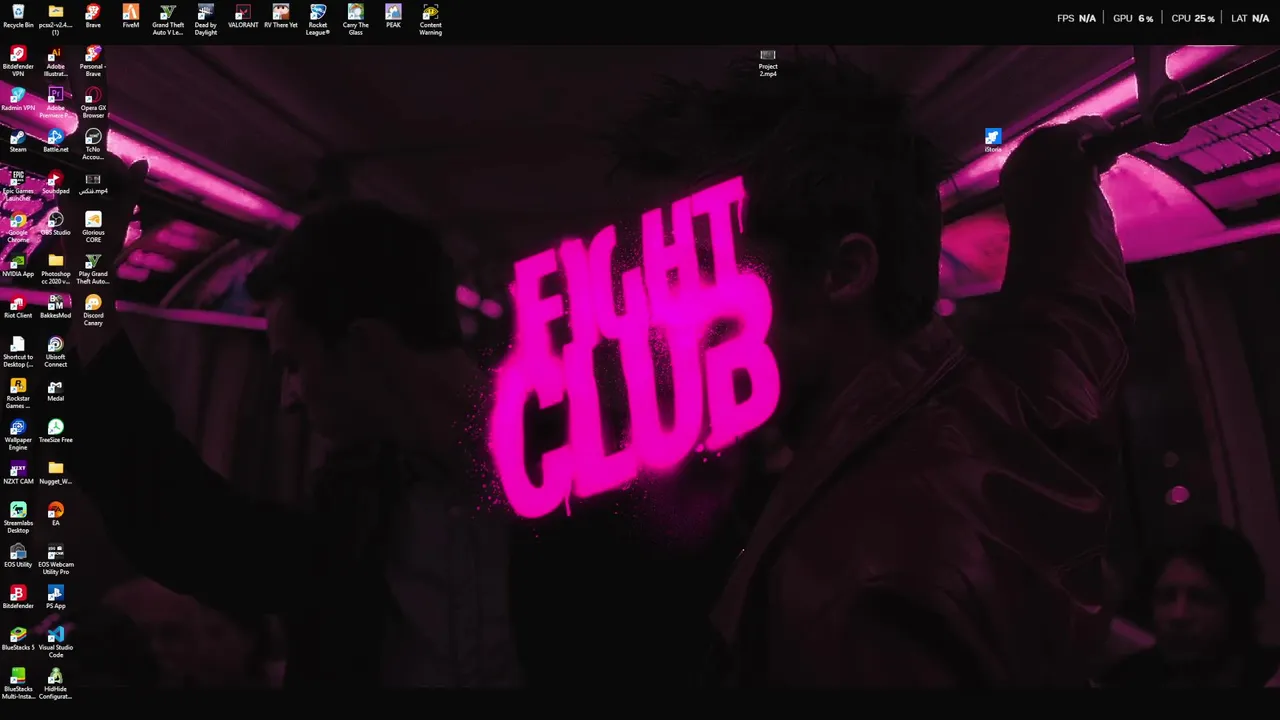
Task: Click the TreeSize Free icon
Action: coord(55,431)
